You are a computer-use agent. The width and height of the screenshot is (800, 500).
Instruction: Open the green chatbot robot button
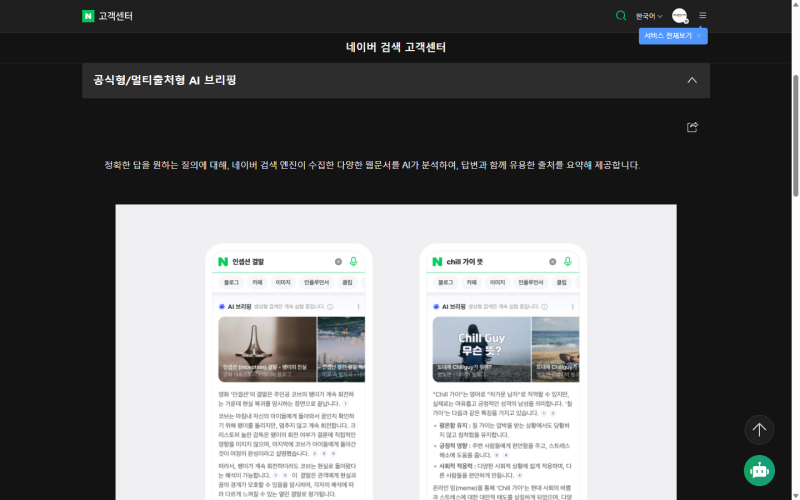pos(759,470)
